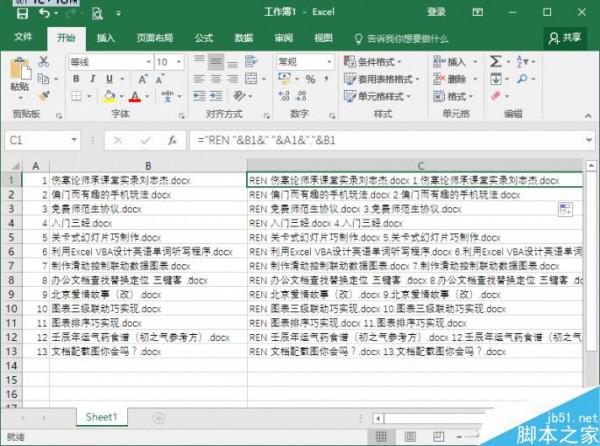Click the Paste (粘贴) clipboard icon
Screen dimensions: 600x446
click(19, 72)
